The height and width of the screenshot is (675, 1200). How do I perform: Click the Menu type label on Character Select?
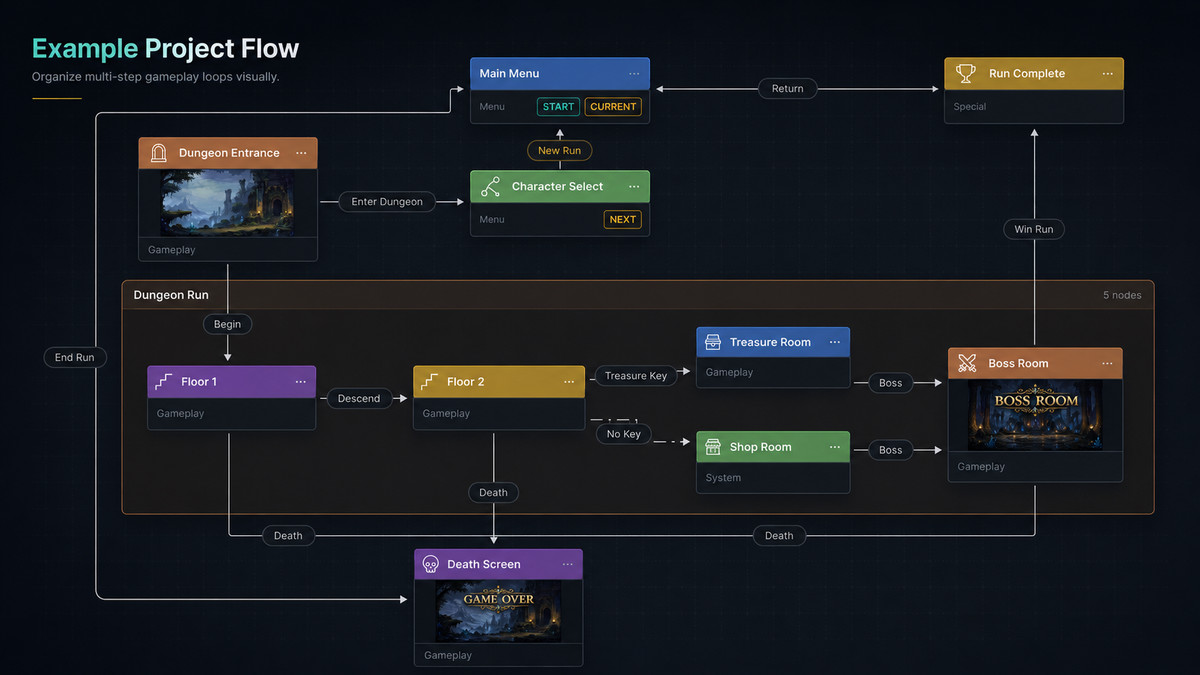(492, 219)
